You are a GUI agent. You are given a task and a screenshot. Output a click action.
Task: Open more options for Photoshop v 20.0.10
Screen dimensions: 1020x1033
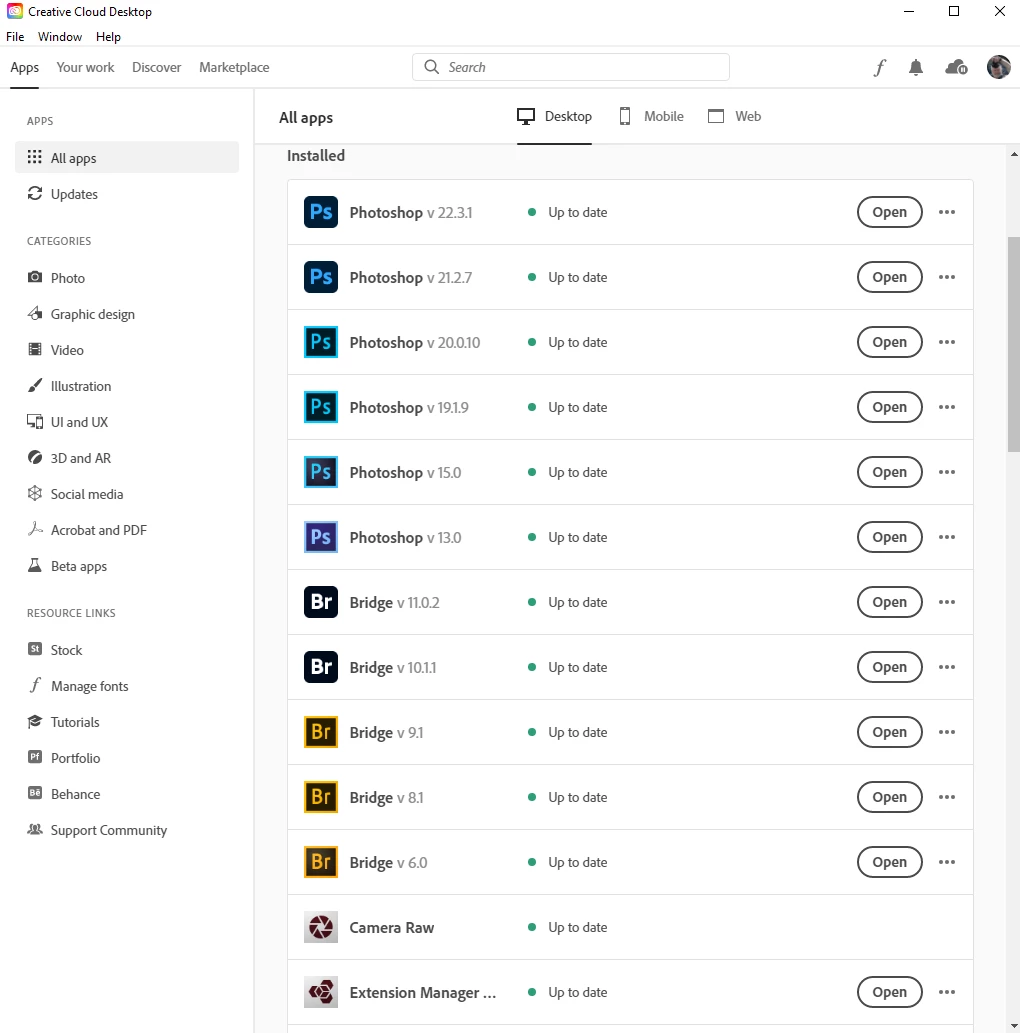point(947,342)
